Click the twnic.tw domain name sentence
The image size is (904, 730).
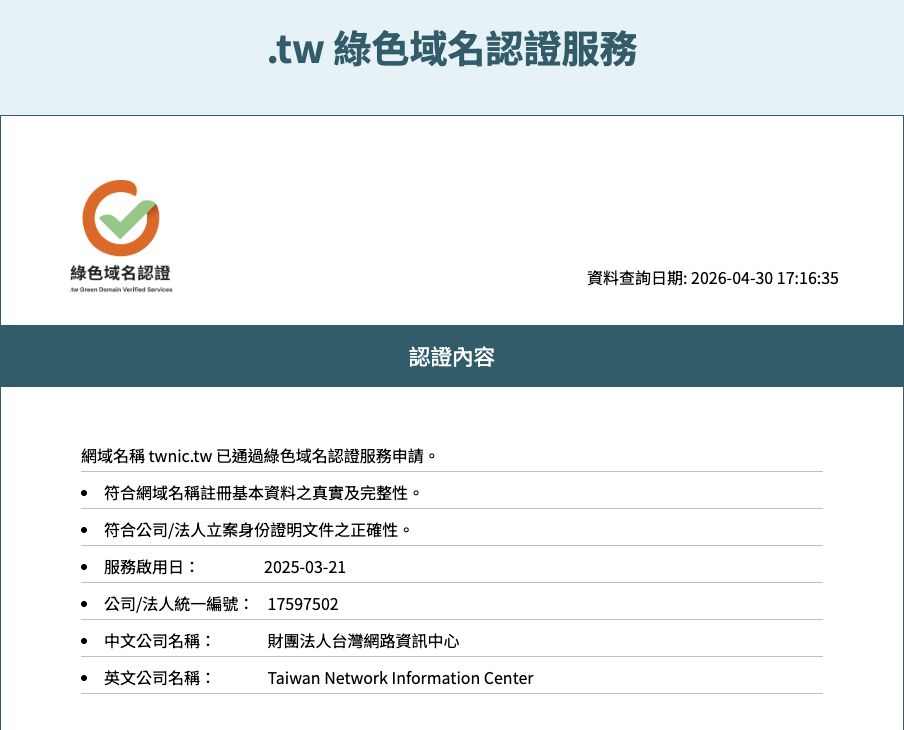click(x=259, y=456)
